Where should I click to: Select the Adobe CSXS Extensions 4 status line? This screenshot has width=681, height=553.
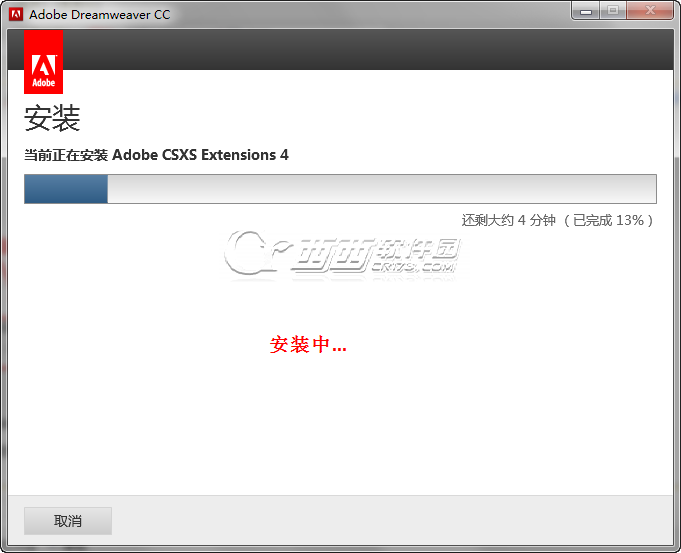[x=156, y=155]
